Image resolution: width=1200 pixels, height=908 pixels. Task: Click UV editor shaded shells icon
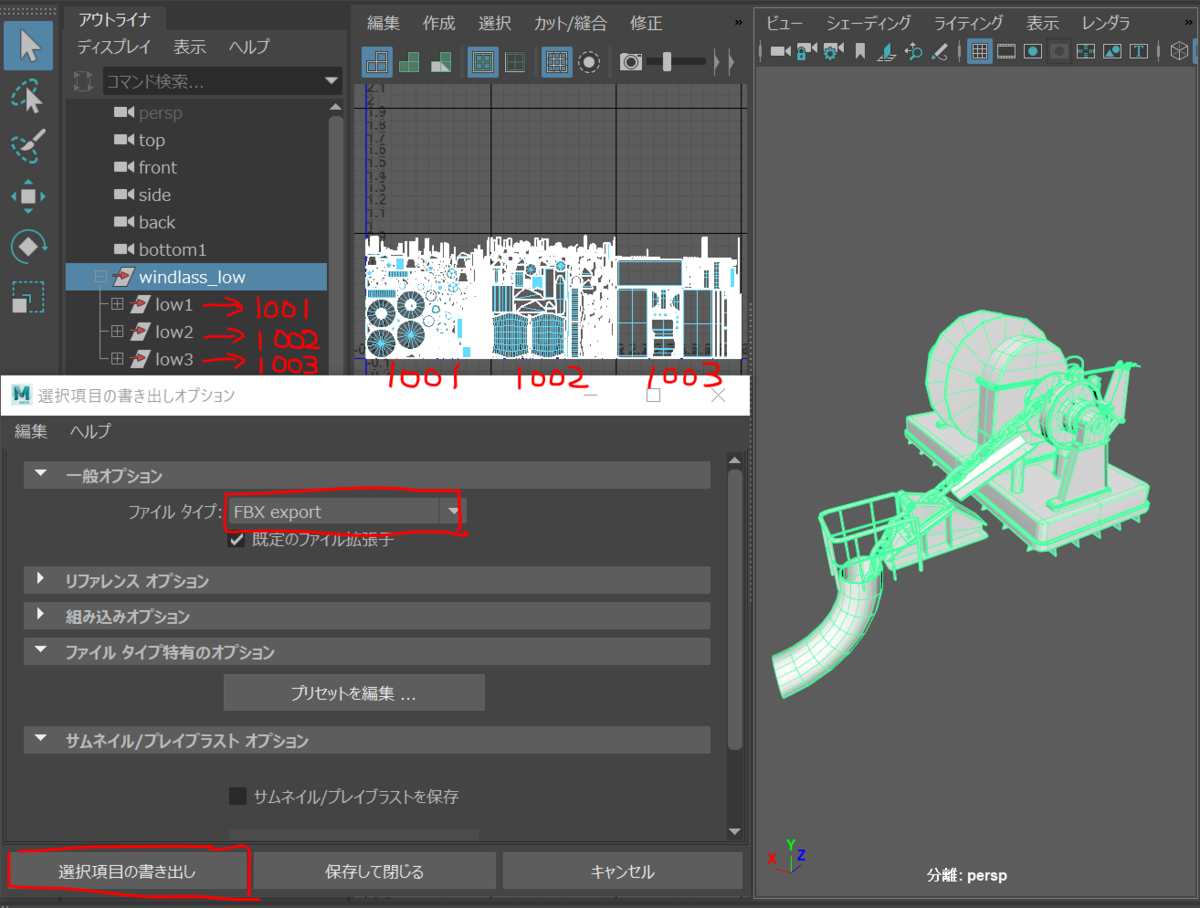tap(408, 62)
